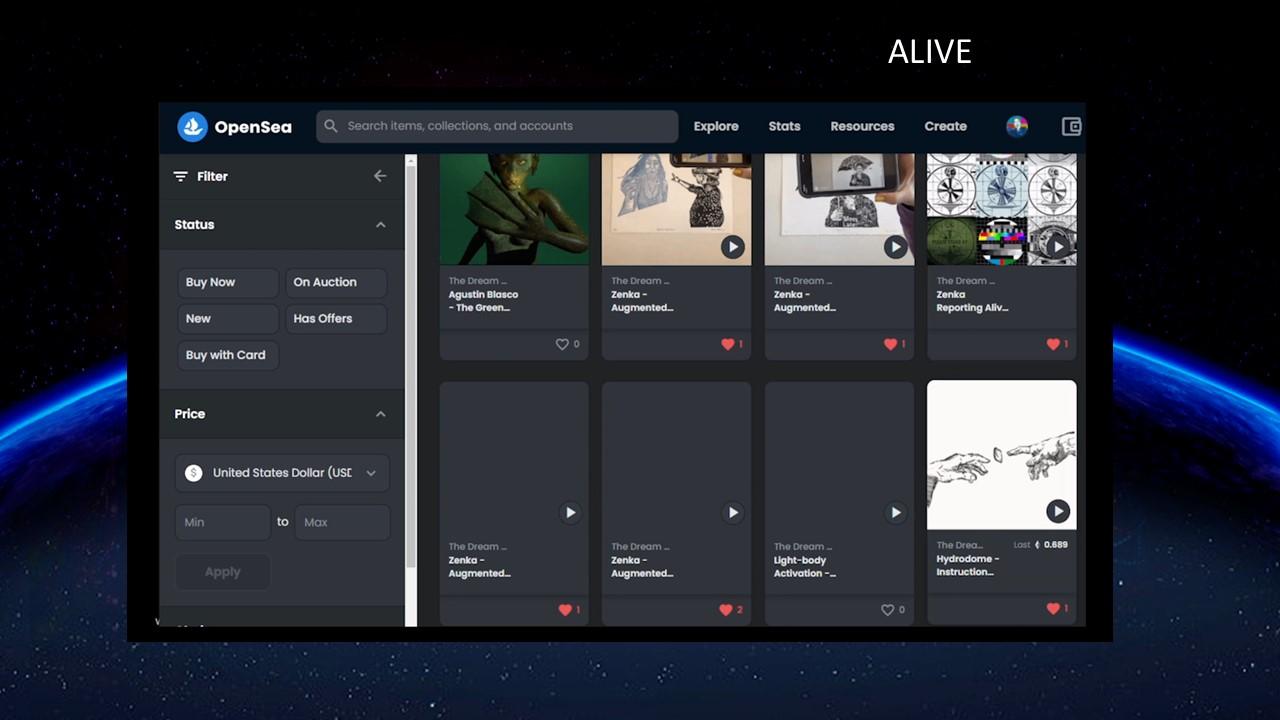The height and width of the screenshot is (720, 1280).
Task: Play the Hydrodome Instruction video
Action: pyautogui.click(x=1058, y=512)
